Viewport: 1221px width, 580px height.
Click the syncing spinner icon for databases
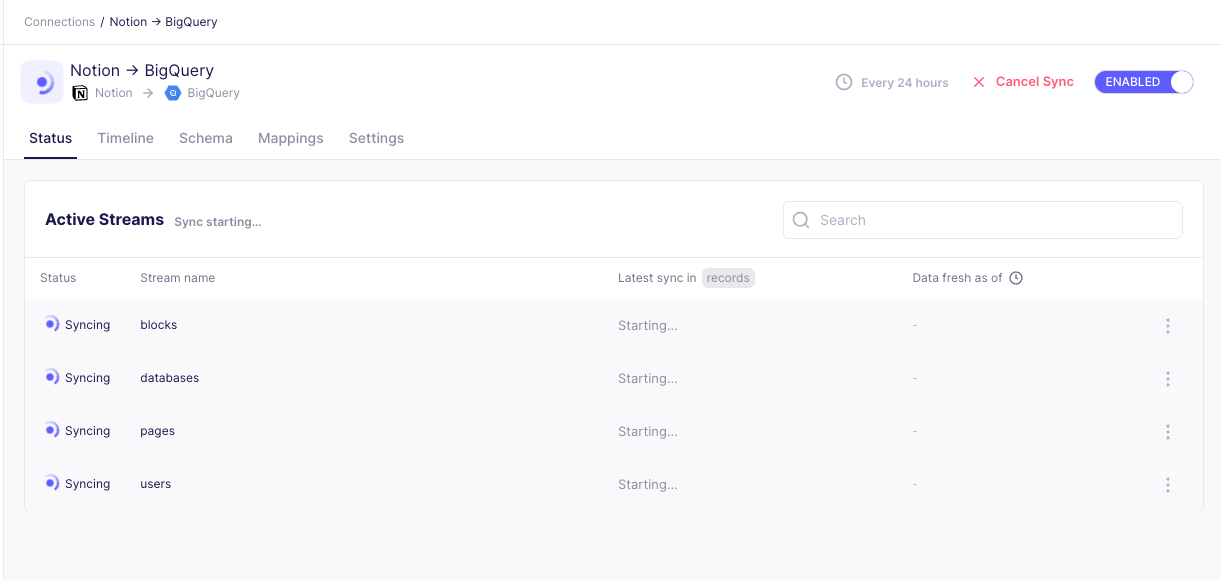[x=51, y=377]
